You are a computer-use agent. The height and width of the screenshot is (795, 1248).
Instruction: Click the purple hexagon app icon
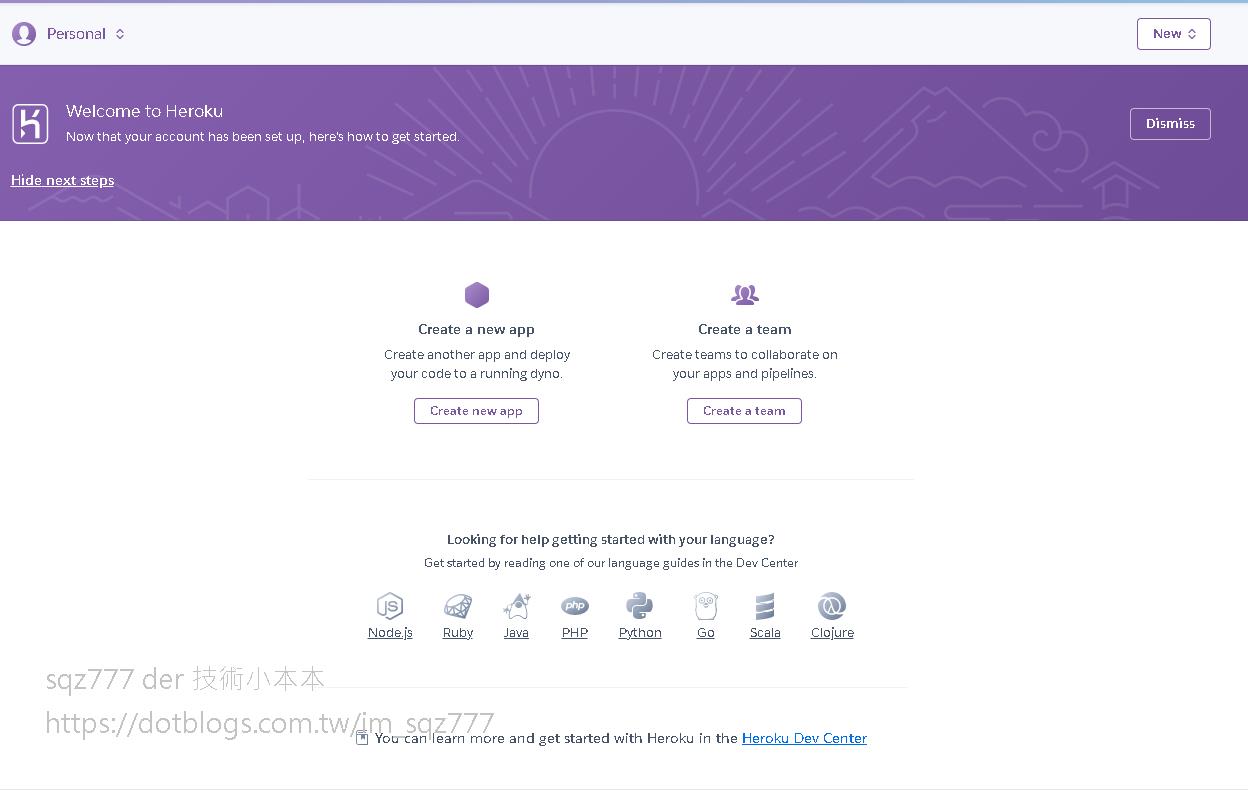pos(477,295)
